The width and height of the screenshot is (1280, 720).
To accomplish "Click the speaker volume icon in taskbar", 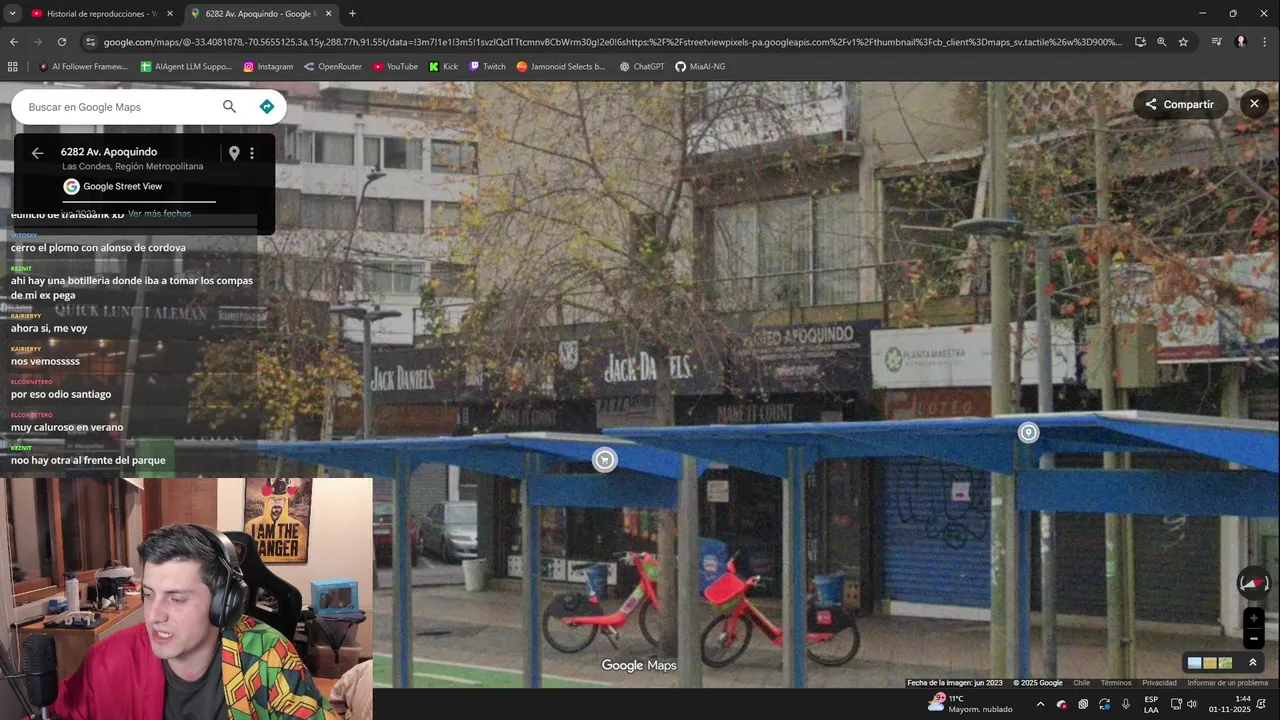I will point(1191,704).
